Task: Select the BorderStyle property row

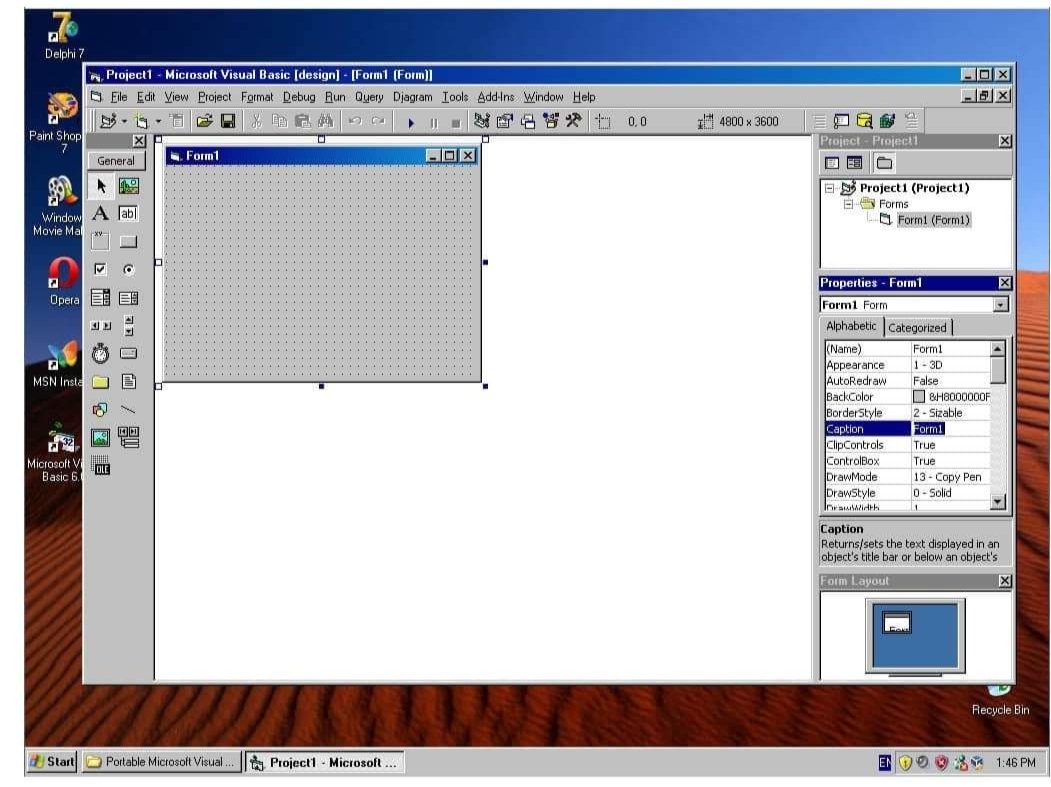Action: coord(907,413)
